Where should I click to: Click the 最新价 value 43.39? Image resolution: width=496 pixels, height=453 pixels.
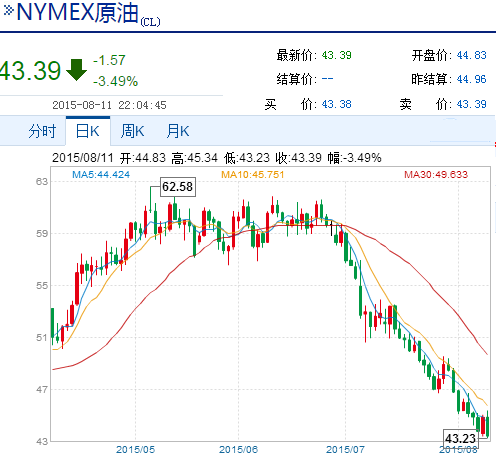336,55
